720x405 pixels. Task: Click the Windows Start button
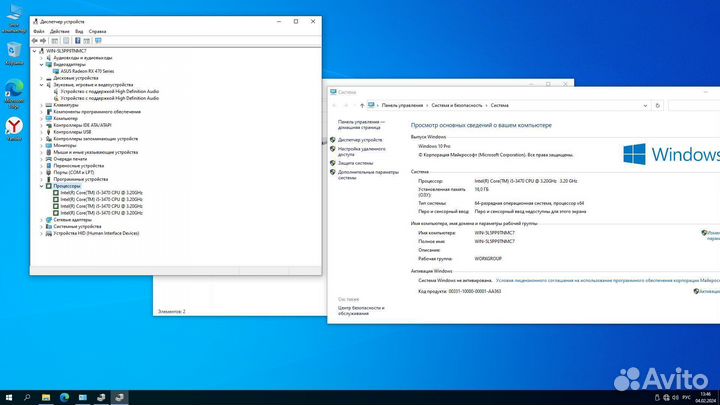8,397
